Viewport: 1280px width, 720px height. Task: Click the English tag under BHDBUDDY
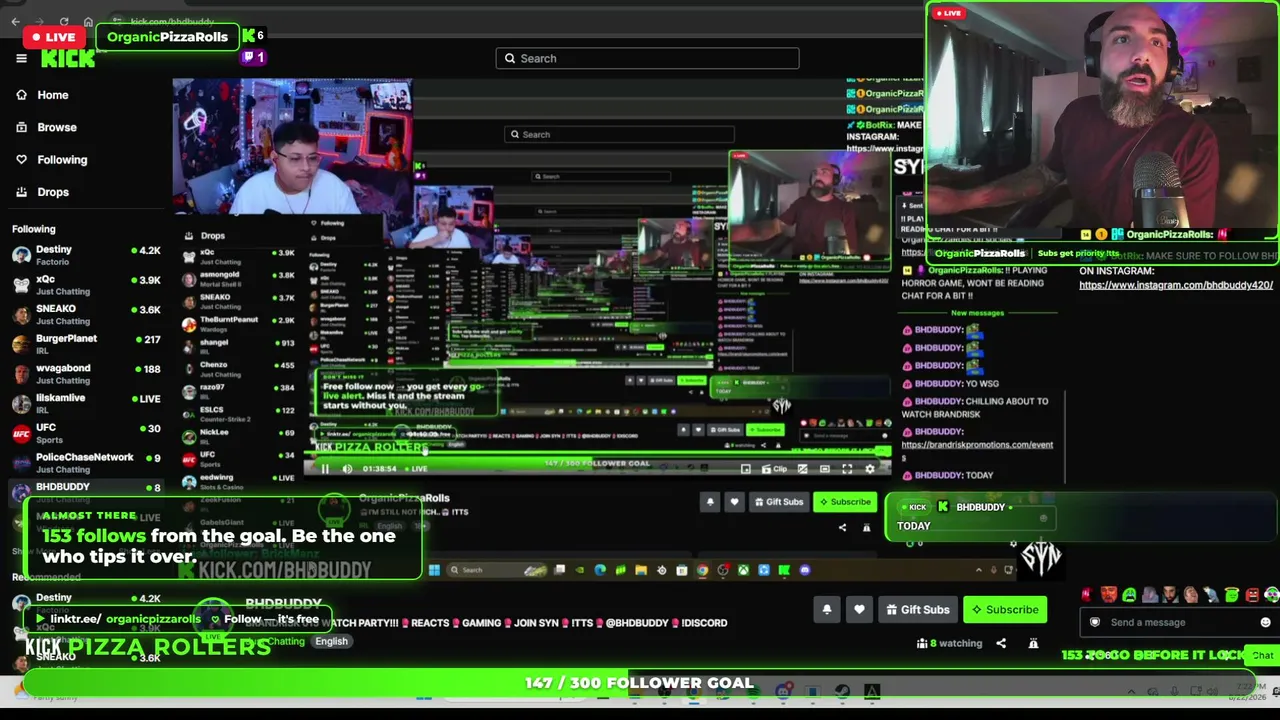[331, 642]
